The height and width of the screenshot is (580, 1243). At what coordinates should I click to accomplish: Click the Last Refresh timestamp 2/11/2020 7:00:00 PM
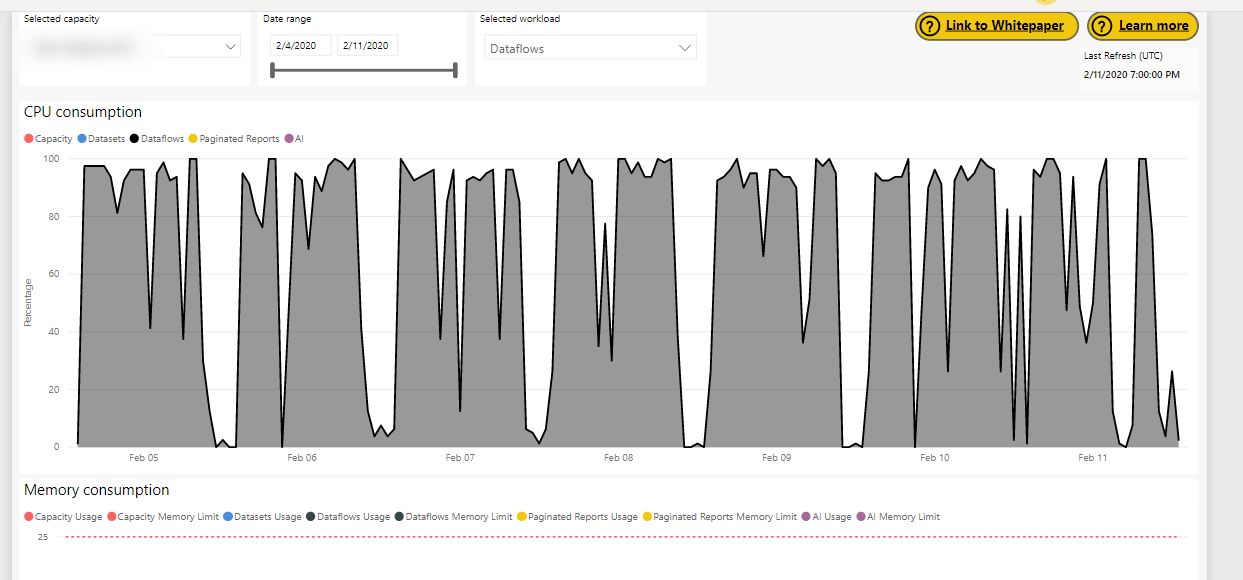point(1132,75)
